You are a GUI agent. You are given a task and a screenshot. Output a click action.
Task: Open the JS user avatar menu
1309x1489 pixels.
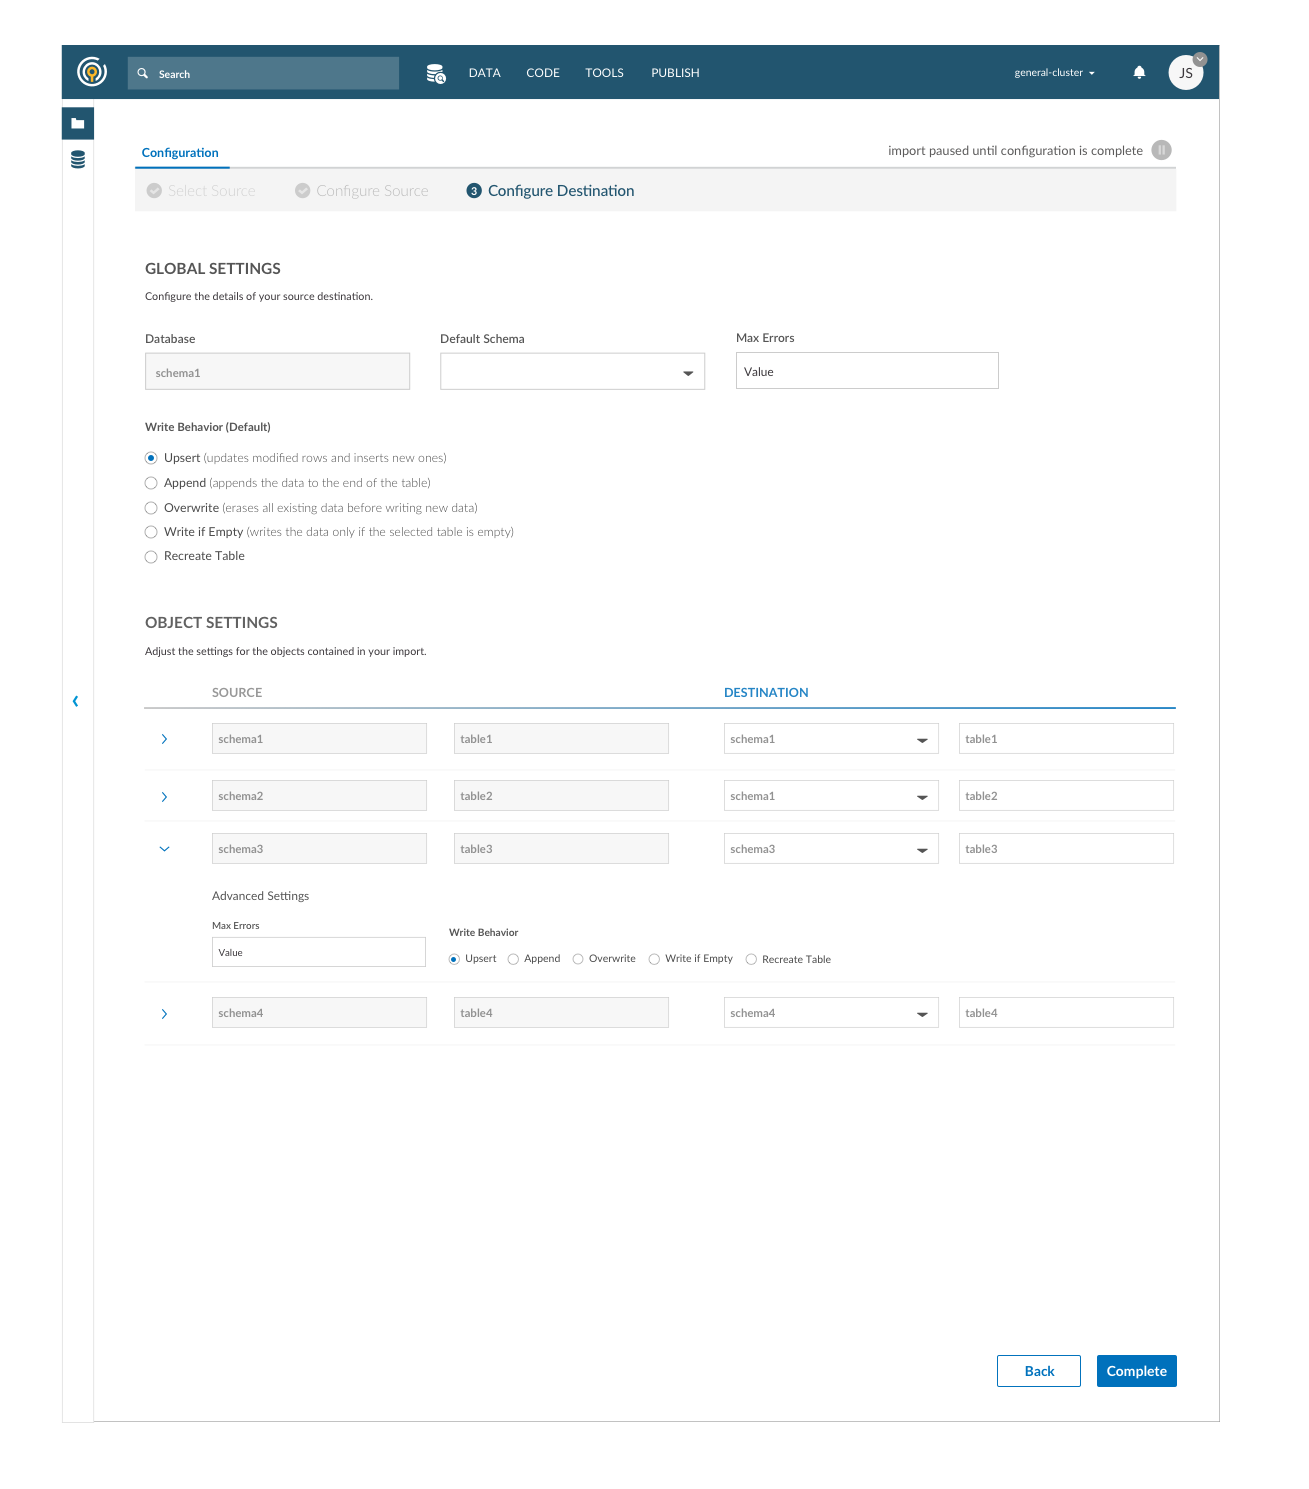coord(1186,73)
